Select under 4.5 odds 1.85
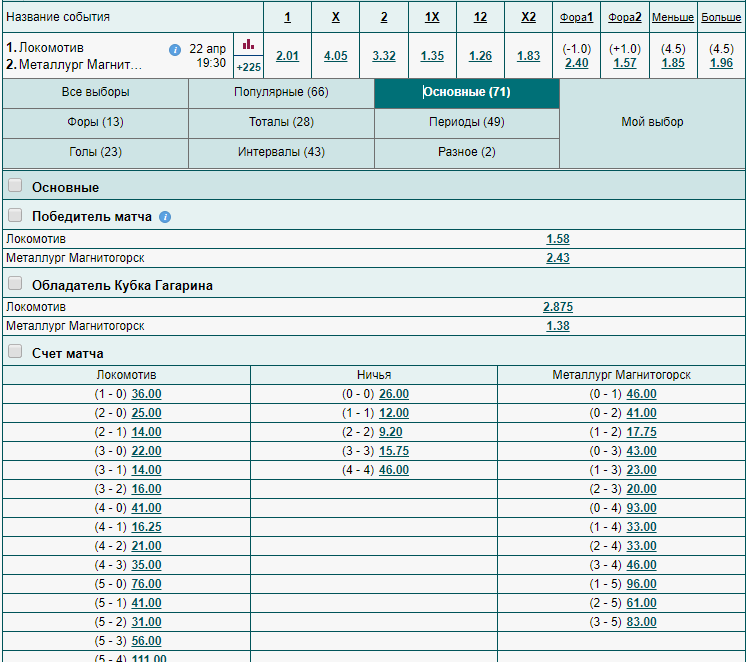746x662 pixels. [673, 63]
